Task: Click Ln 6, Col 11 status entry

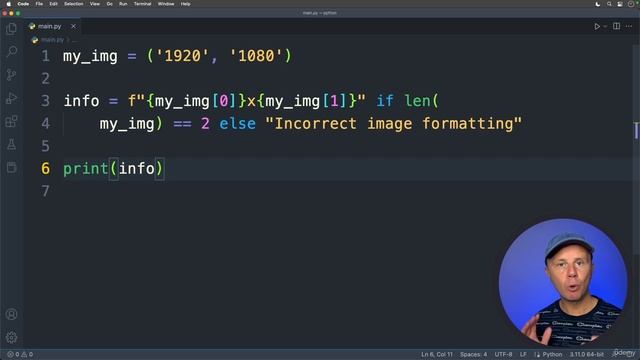Action: click(x=437, y=354)
